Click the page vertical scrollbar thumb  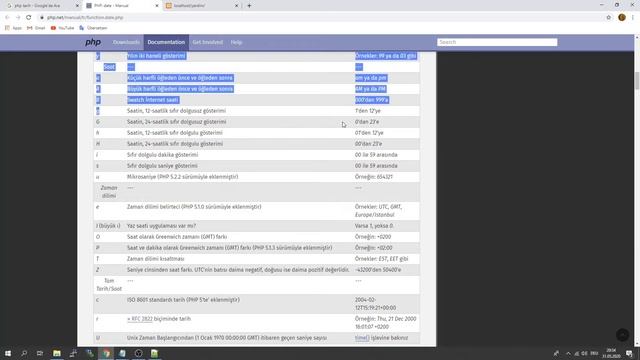pyautogui.click(x=637, y=80)
